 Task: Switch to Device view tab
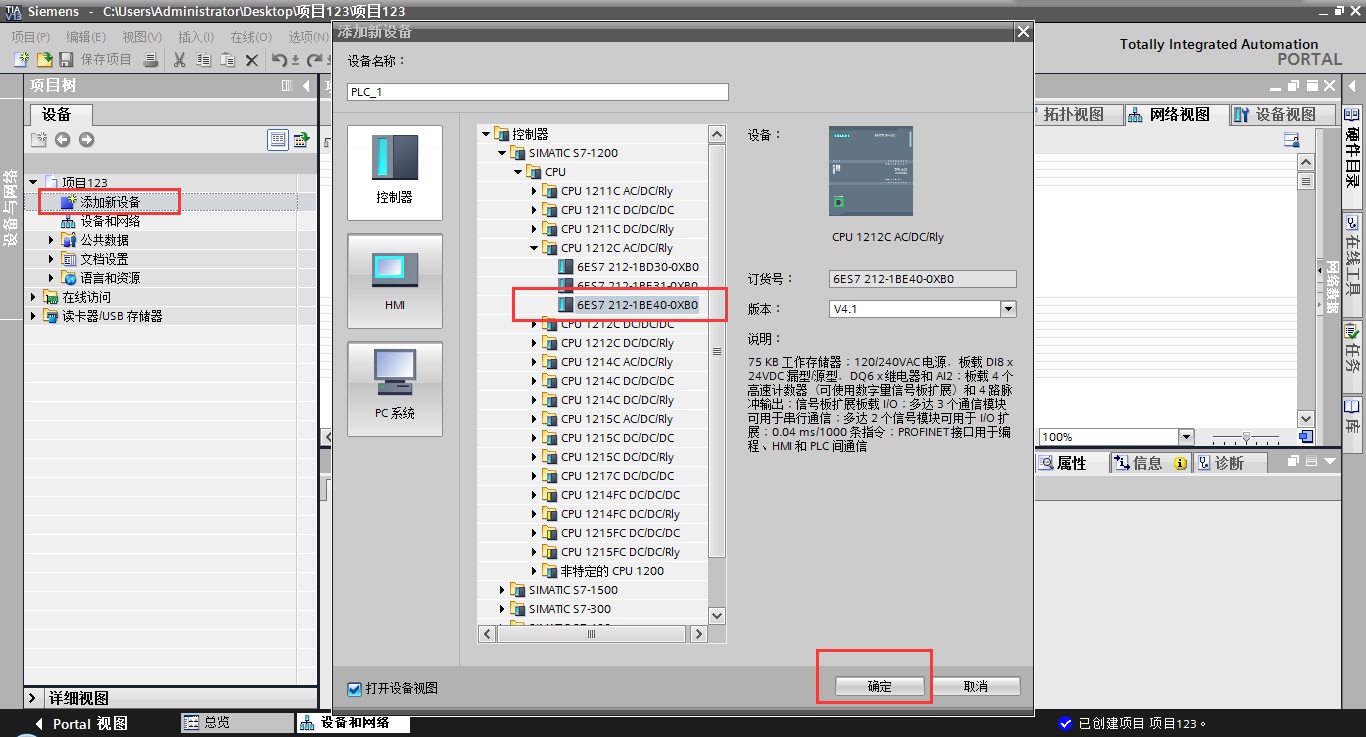(1284, 114)
